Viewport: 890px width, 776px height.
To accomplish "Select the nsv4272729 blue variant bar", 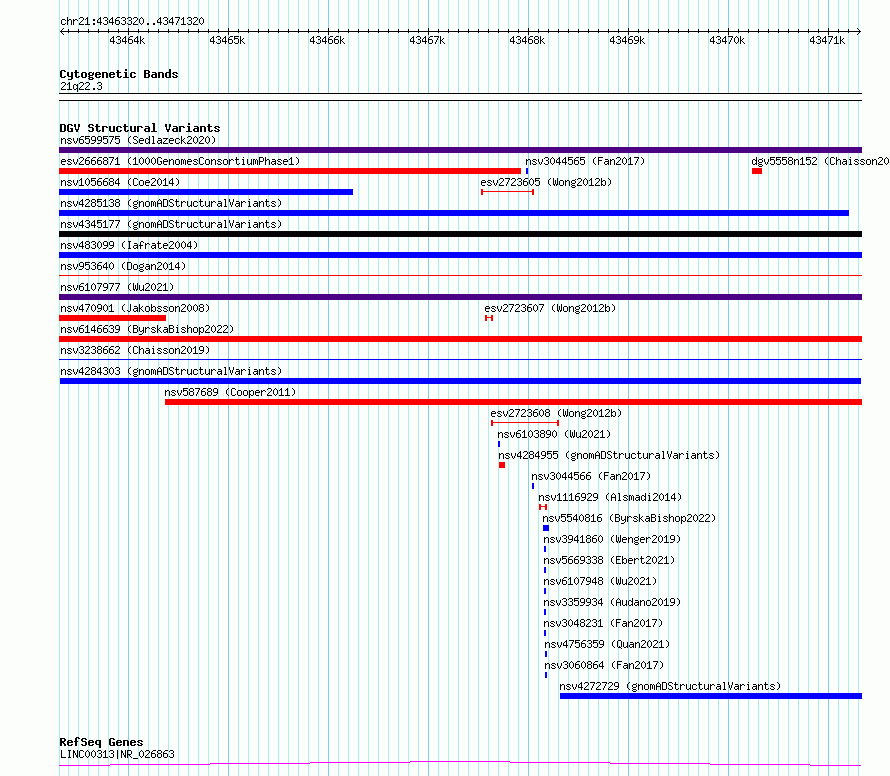I will pyautogui.click(x=711, y=696).
